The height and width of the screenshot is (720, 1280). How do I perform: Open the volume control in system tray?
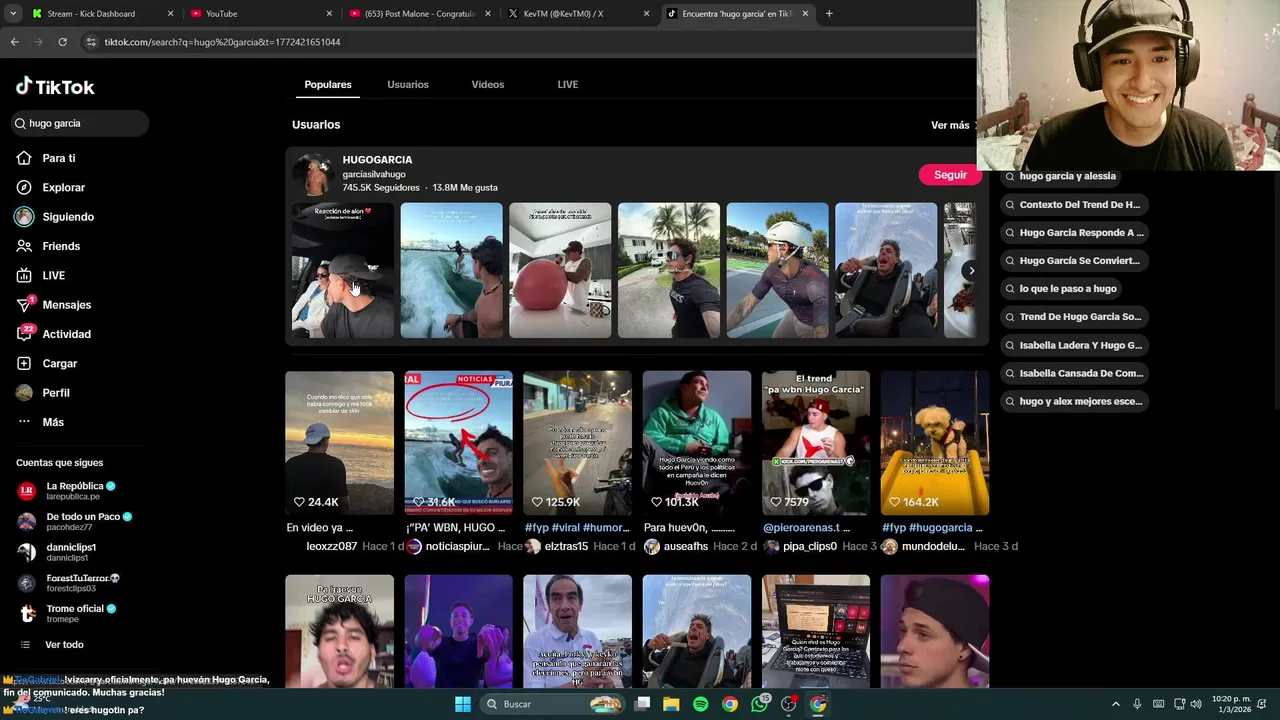click(1197, 704)
